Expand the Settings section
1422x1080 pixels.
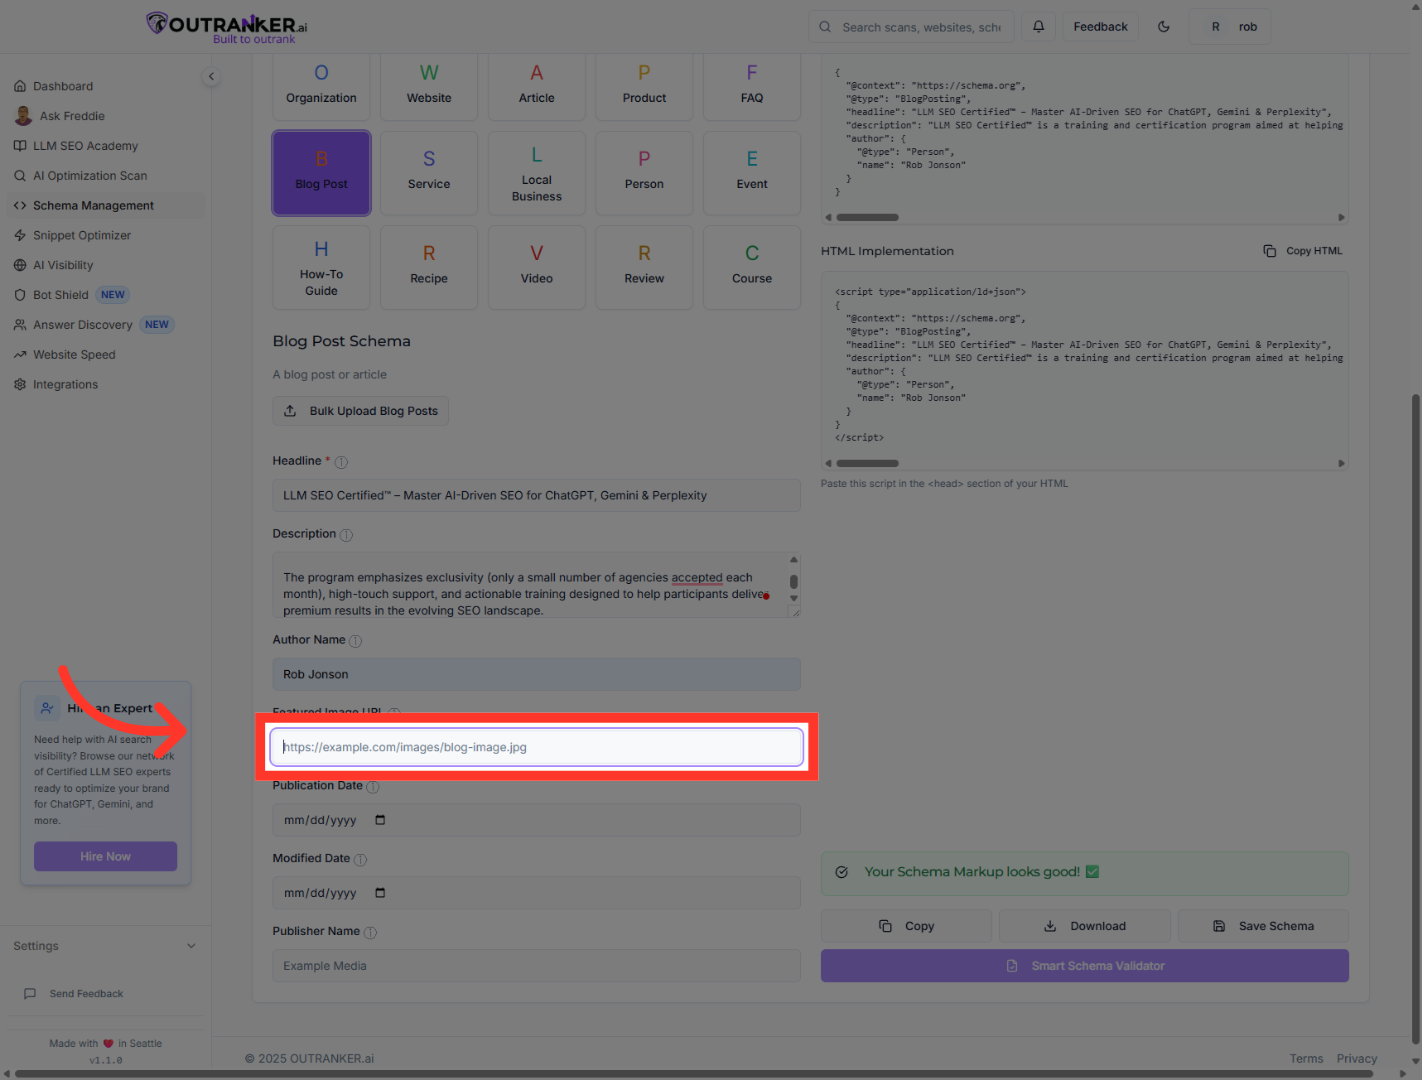pyautogui.click(x=105, y=946)
